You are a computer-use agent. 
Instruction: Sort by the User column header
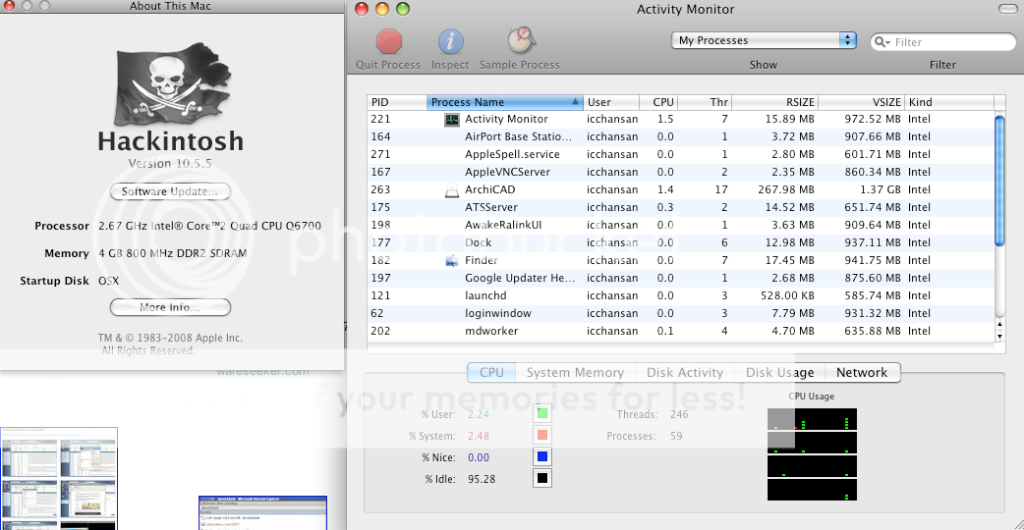click(x=611, y=102)
